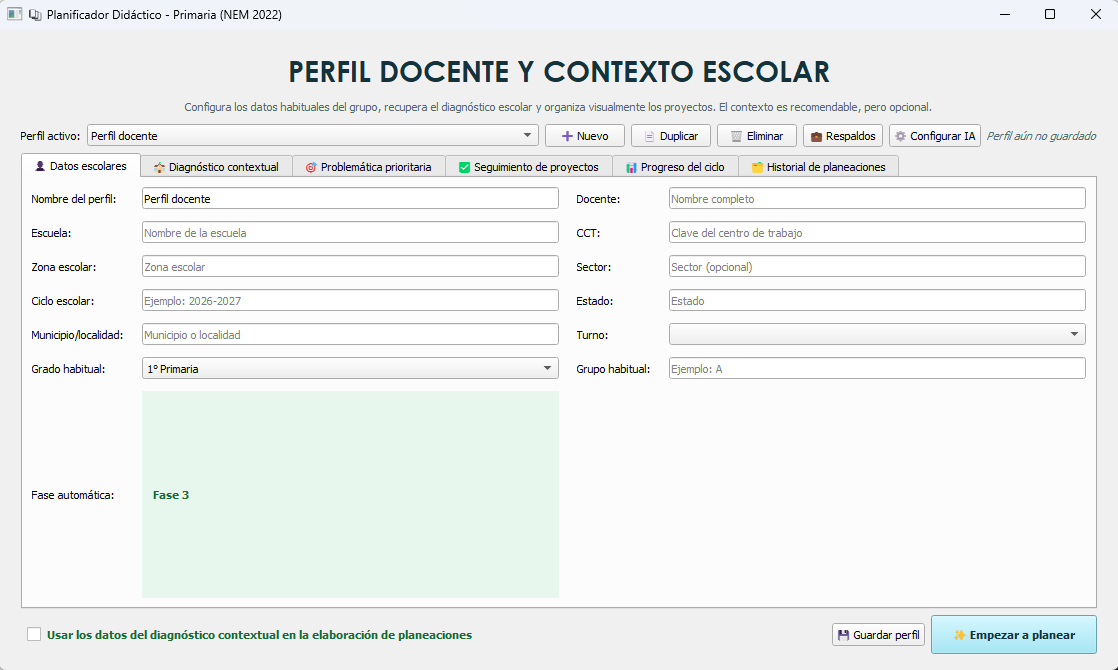Open the Respaldos backups button
The height and width of the screenshot is (670, 1118).
coord(843,135)
